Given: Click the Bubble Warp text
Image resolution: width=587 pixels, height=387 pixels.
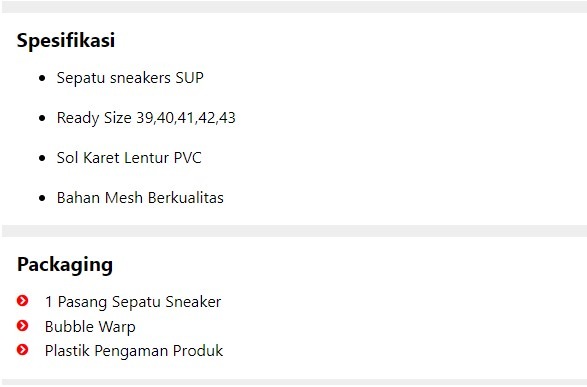Looking at the screenshot, I should pos(90,327).
